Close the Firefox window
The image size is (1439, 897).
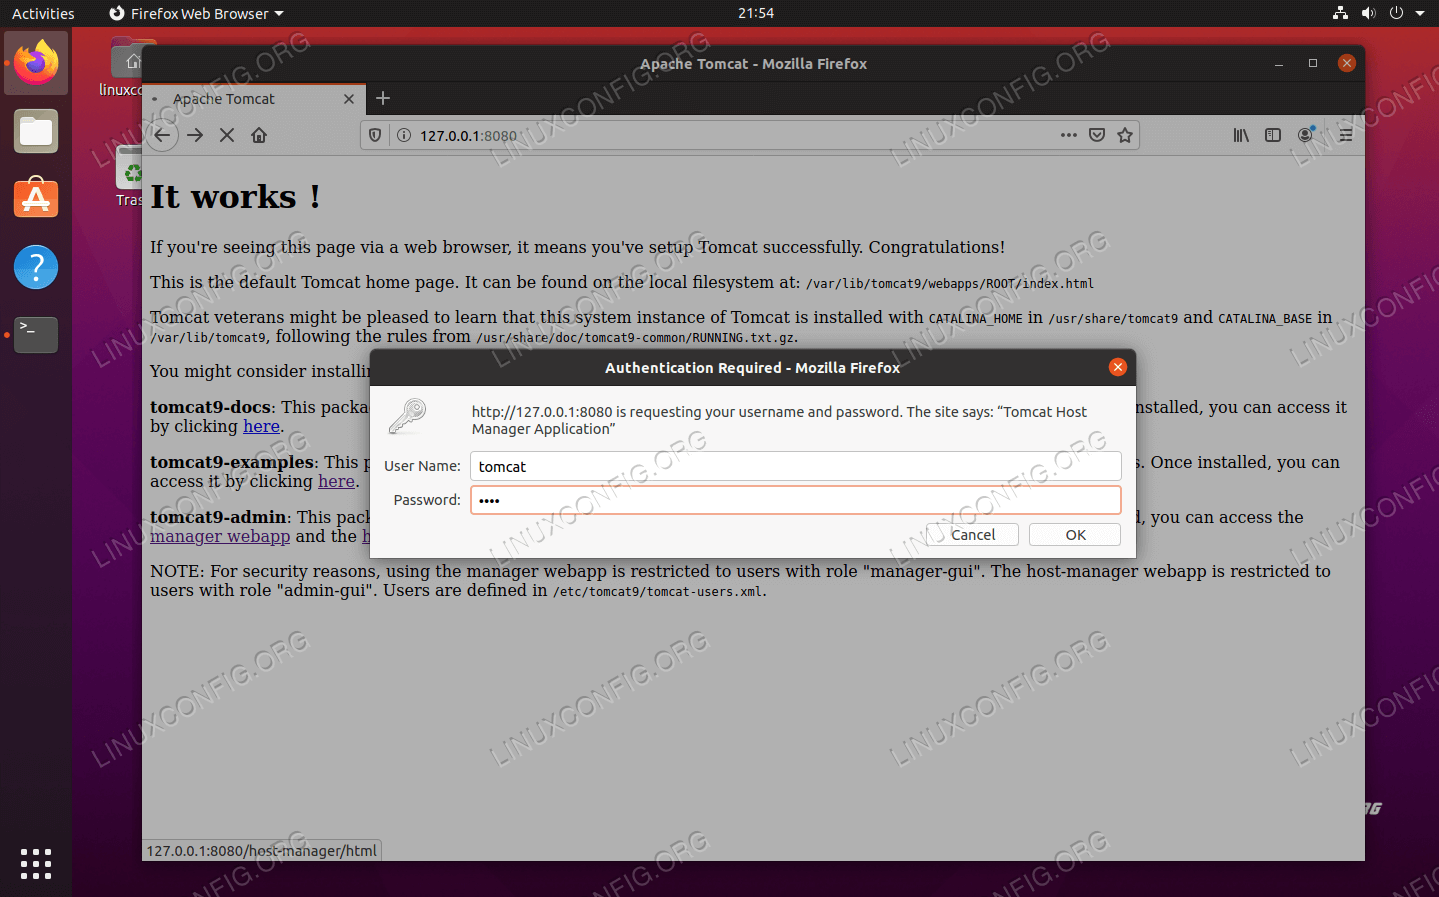pyautogui.click(x=1347, y=63)
